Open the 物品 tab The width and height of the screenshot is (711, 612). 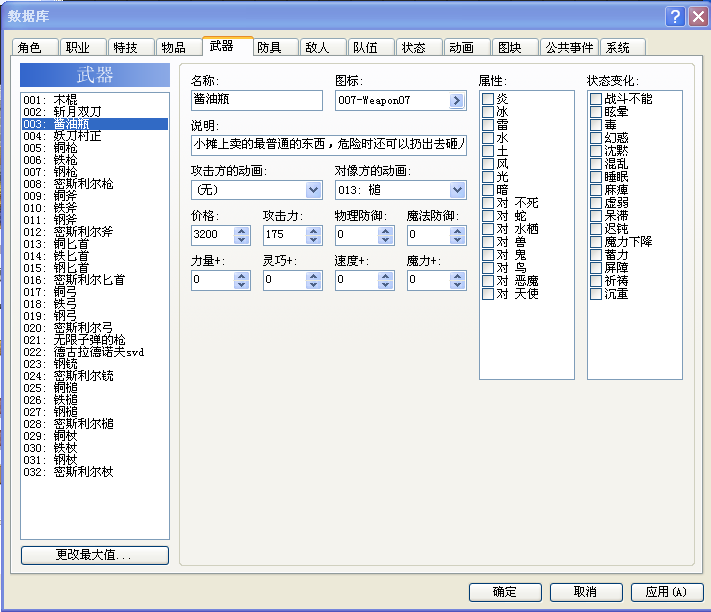pyautogui.click(x=179, y=47)
